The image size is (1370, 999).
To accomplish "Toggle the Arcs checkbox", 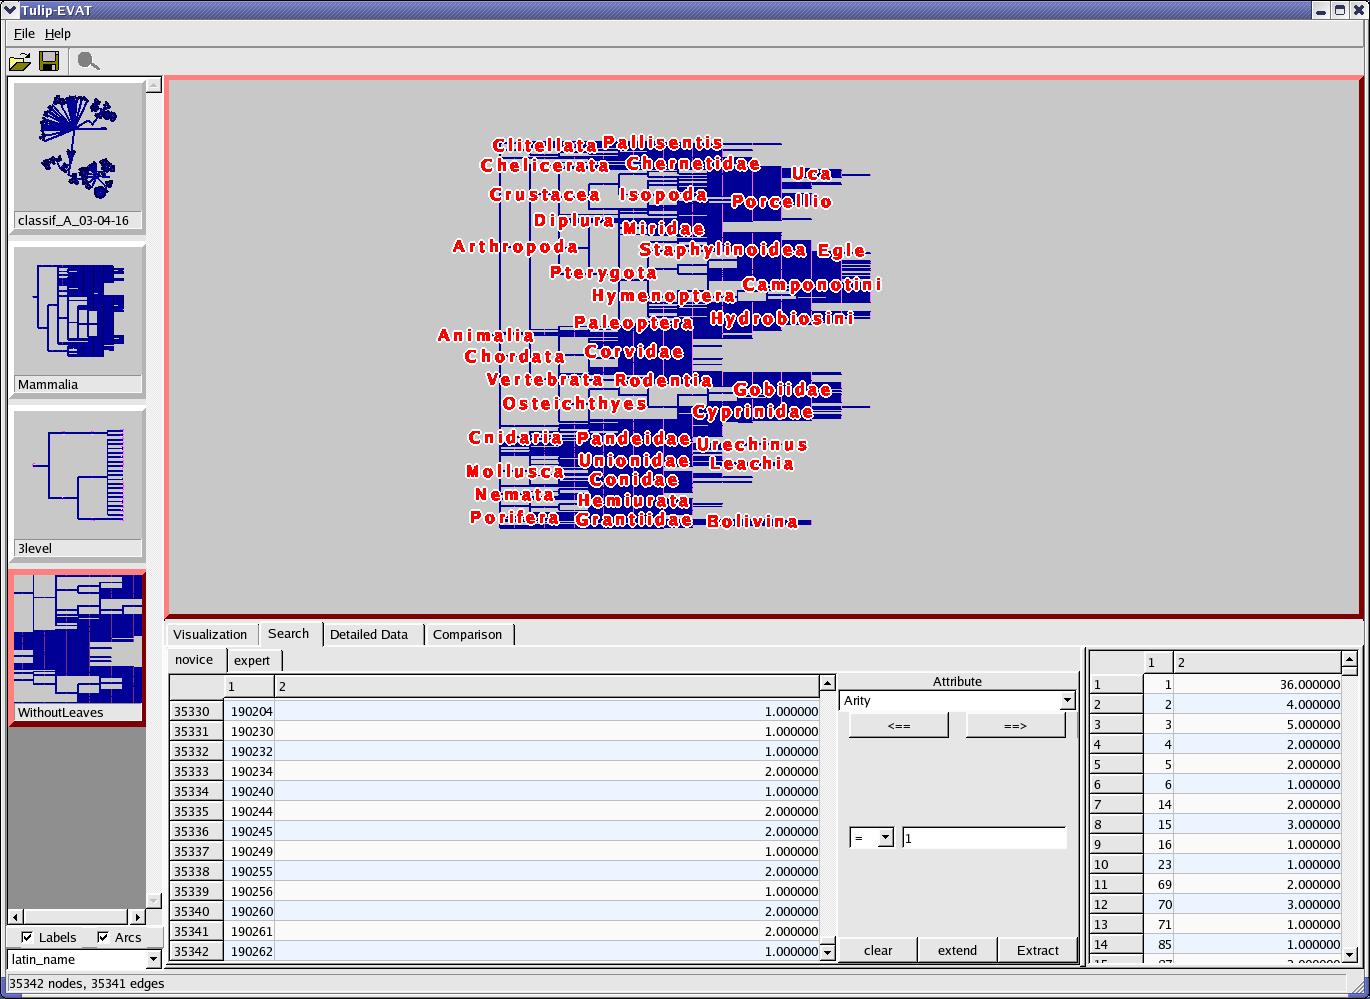I will click(103, 937).
